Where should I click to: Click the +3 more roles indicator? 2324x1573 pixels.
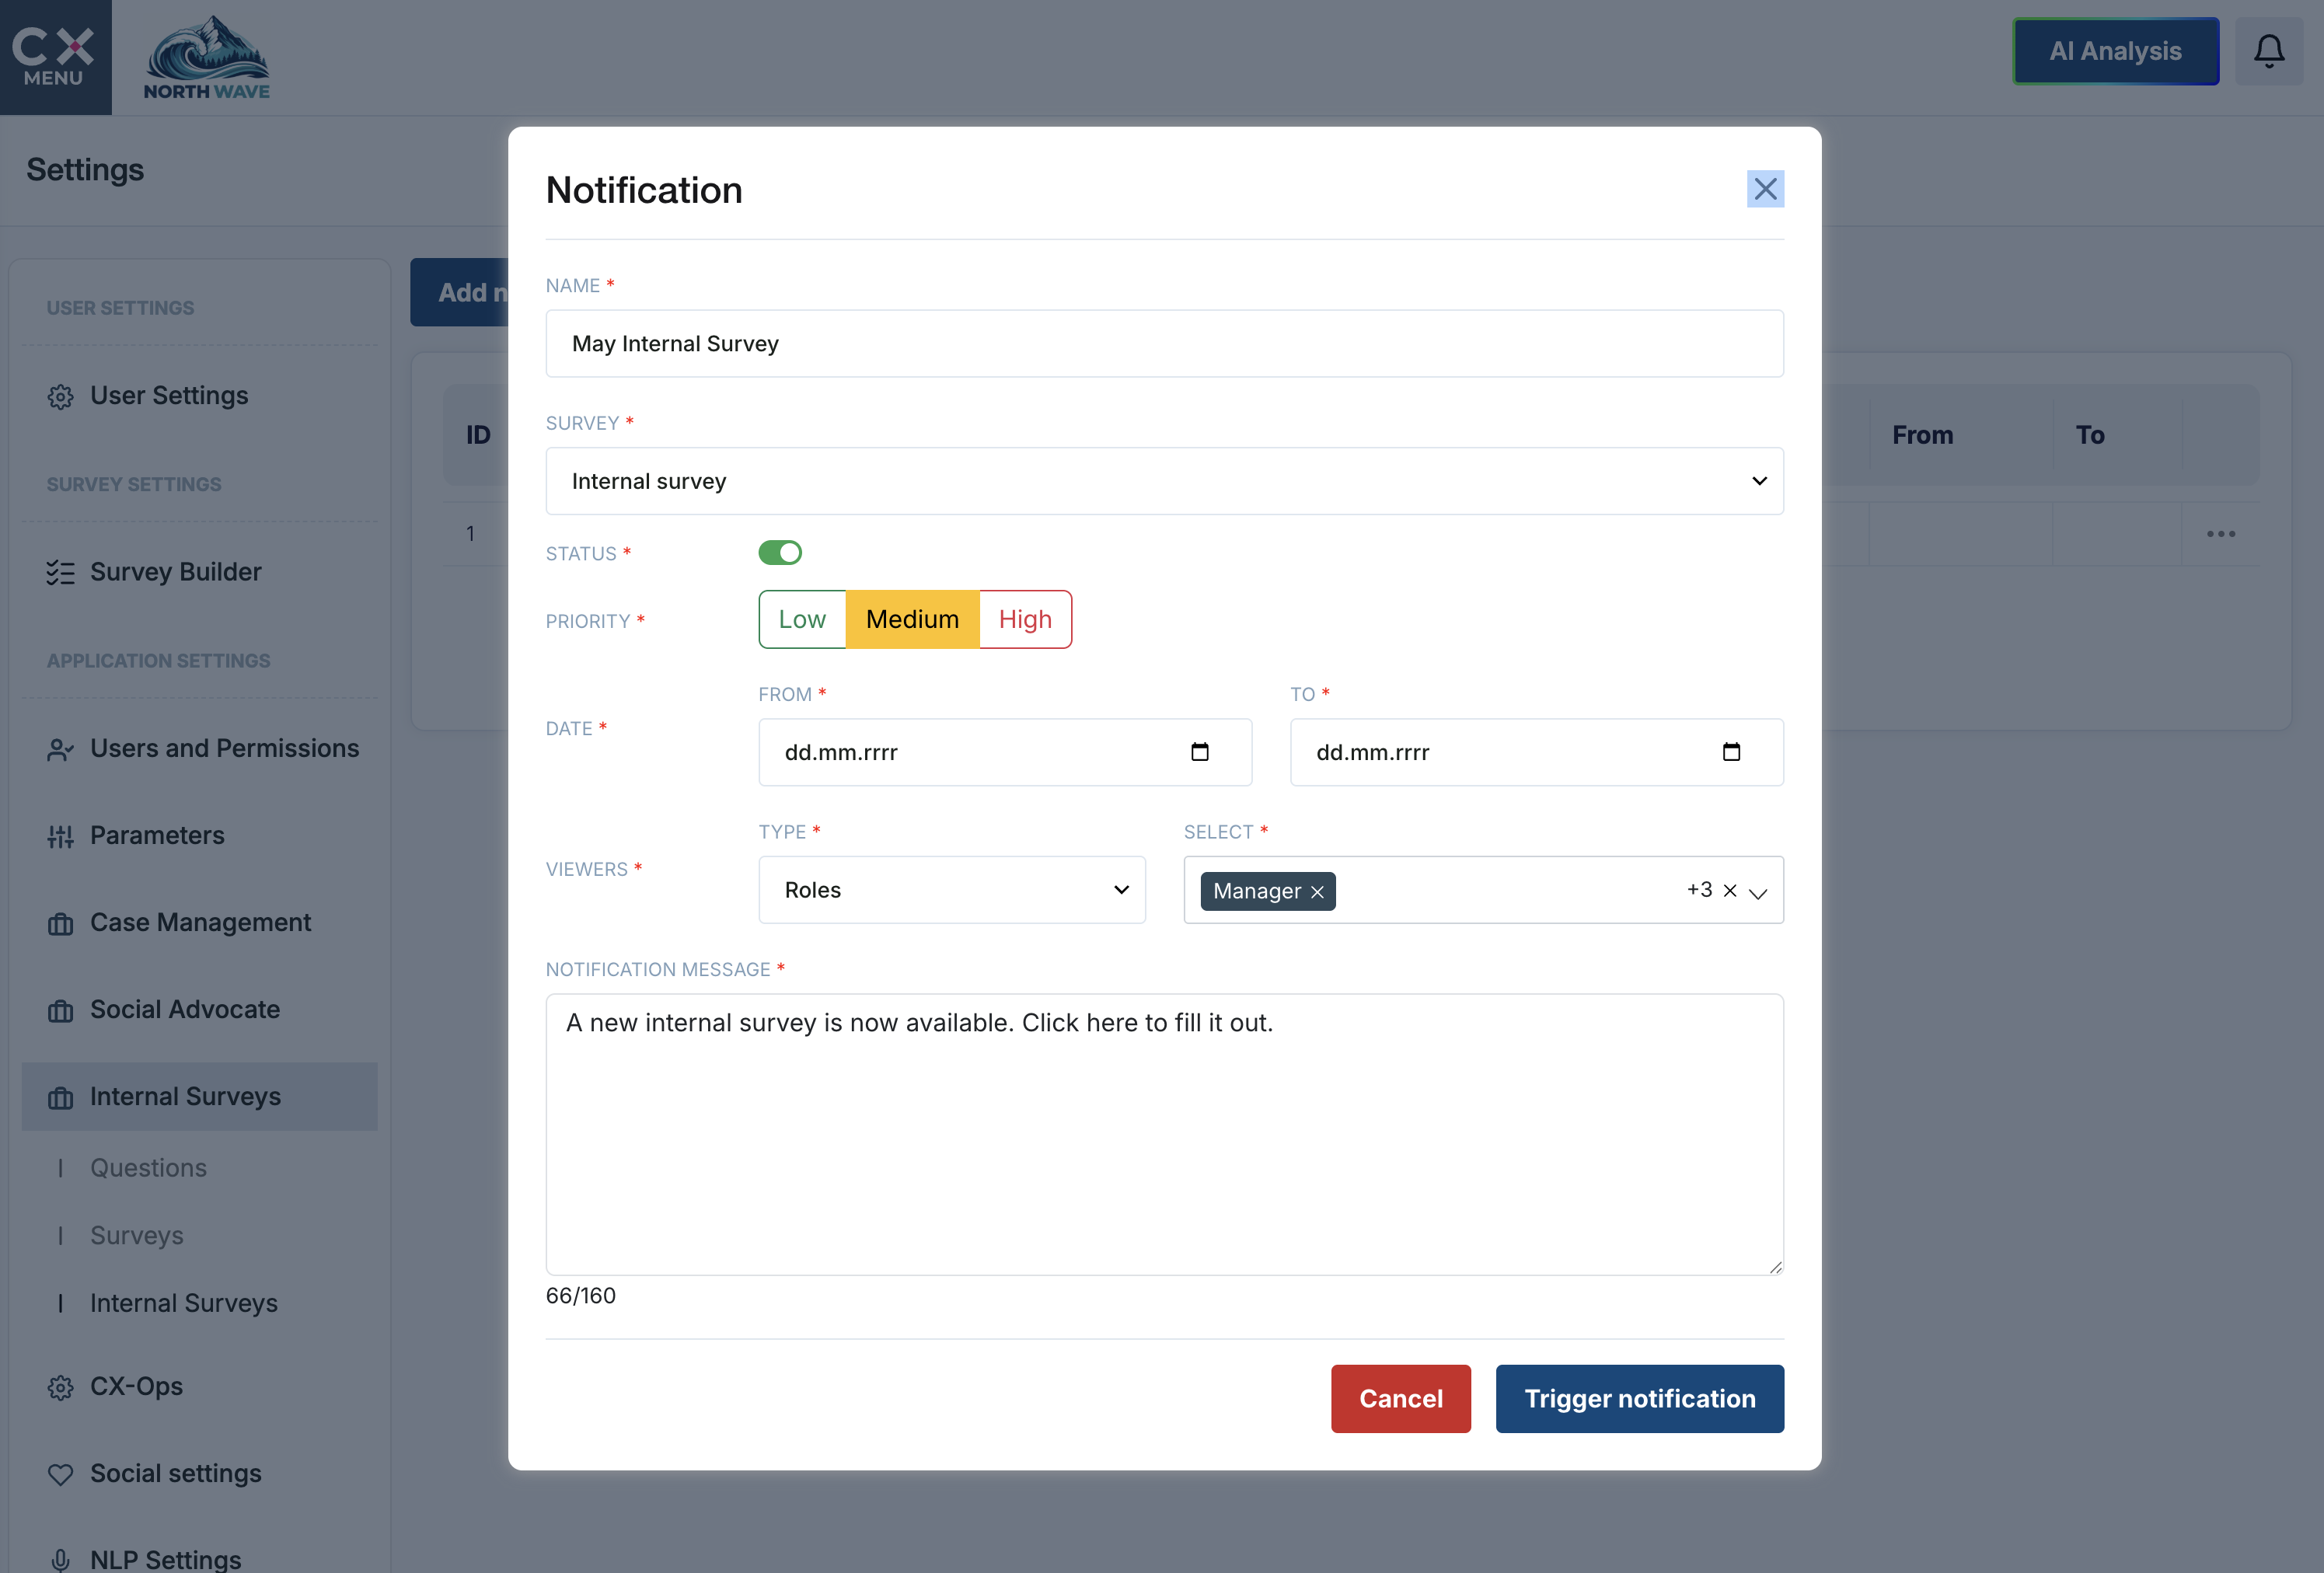point(1699,889)
